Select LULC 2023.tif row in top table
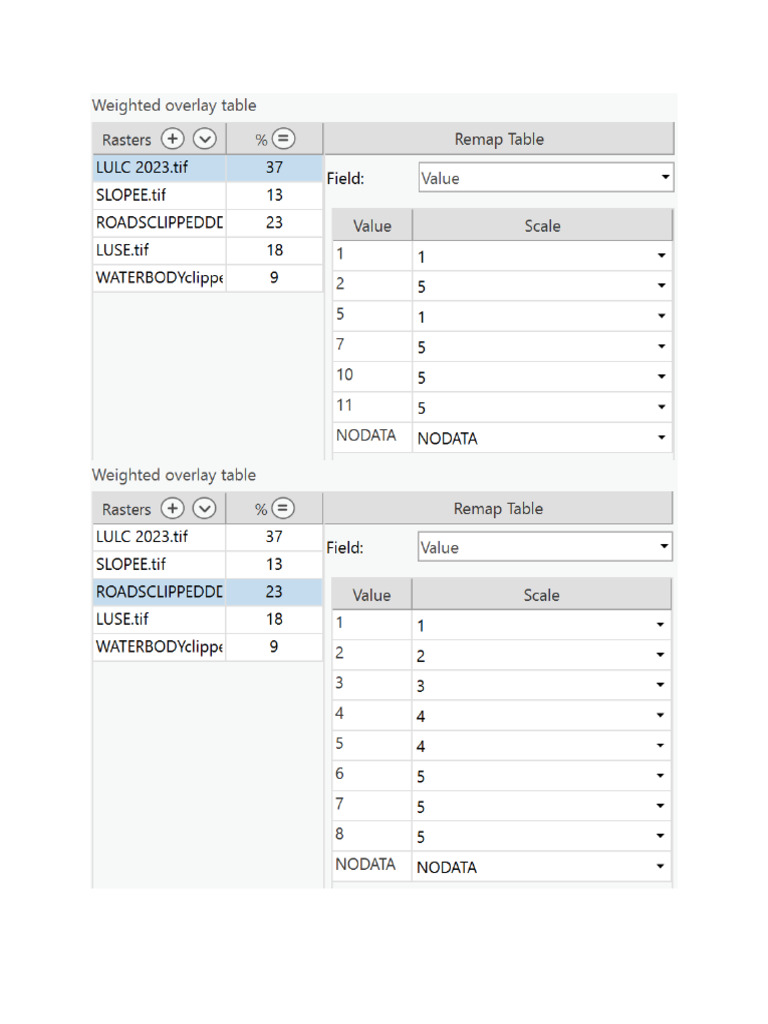Screen dimensions: 768x1024 click(208, 167)
